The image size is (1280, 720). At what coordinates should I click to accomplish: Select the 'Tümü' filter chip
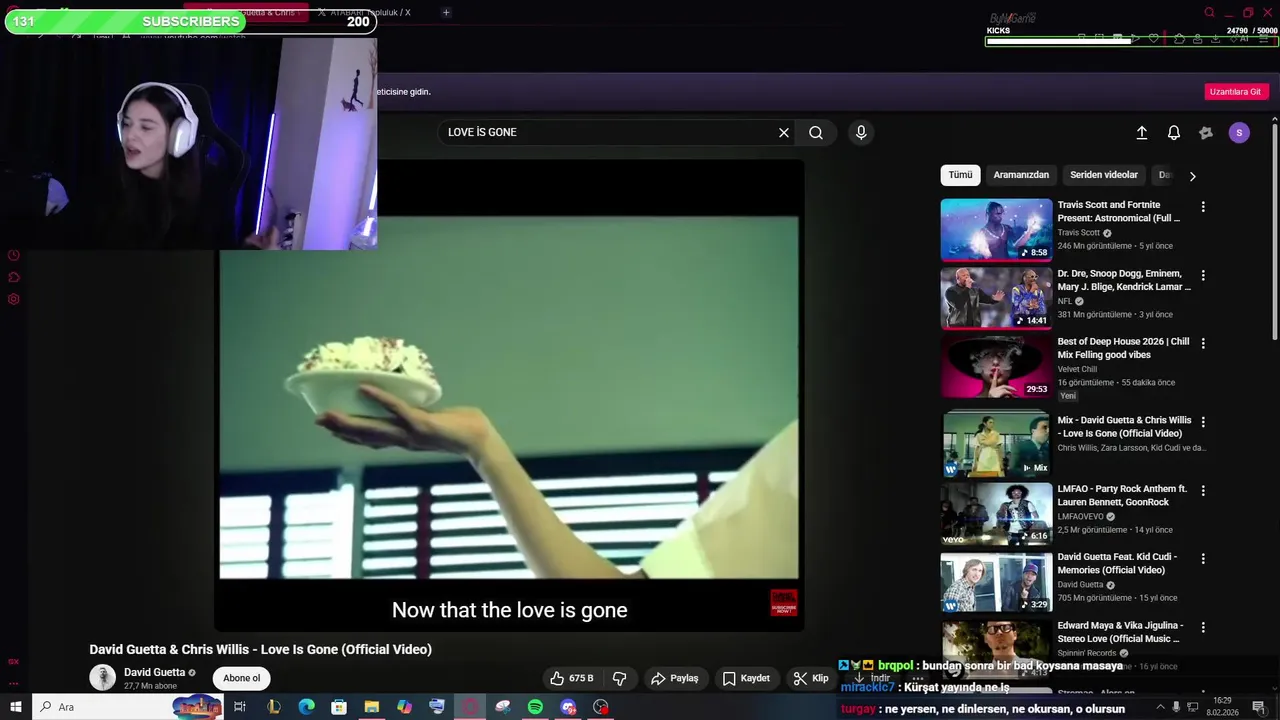click(x=960, y=175)
